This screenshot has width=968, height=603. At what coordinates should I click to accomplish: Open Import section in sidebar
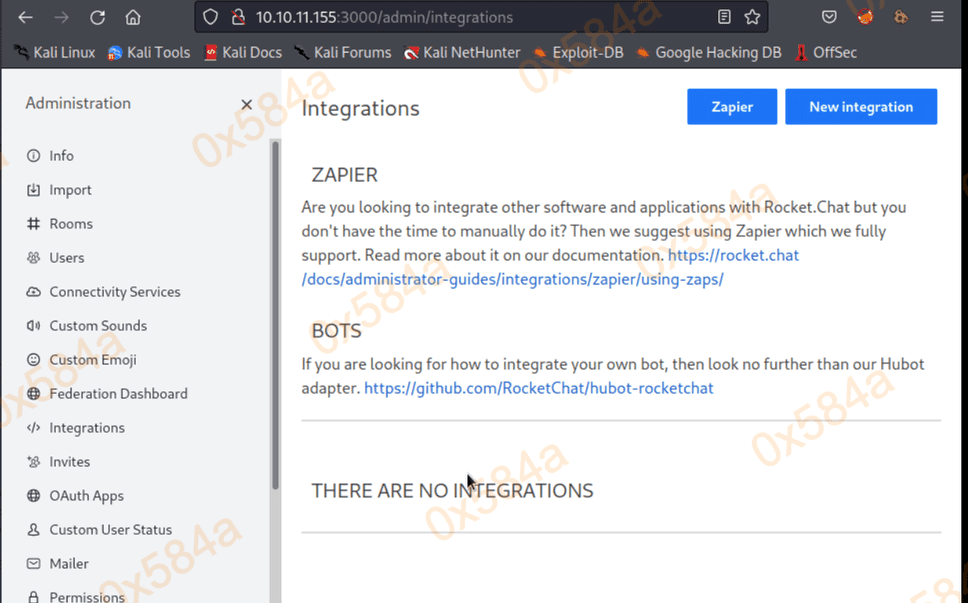(70, 190)
